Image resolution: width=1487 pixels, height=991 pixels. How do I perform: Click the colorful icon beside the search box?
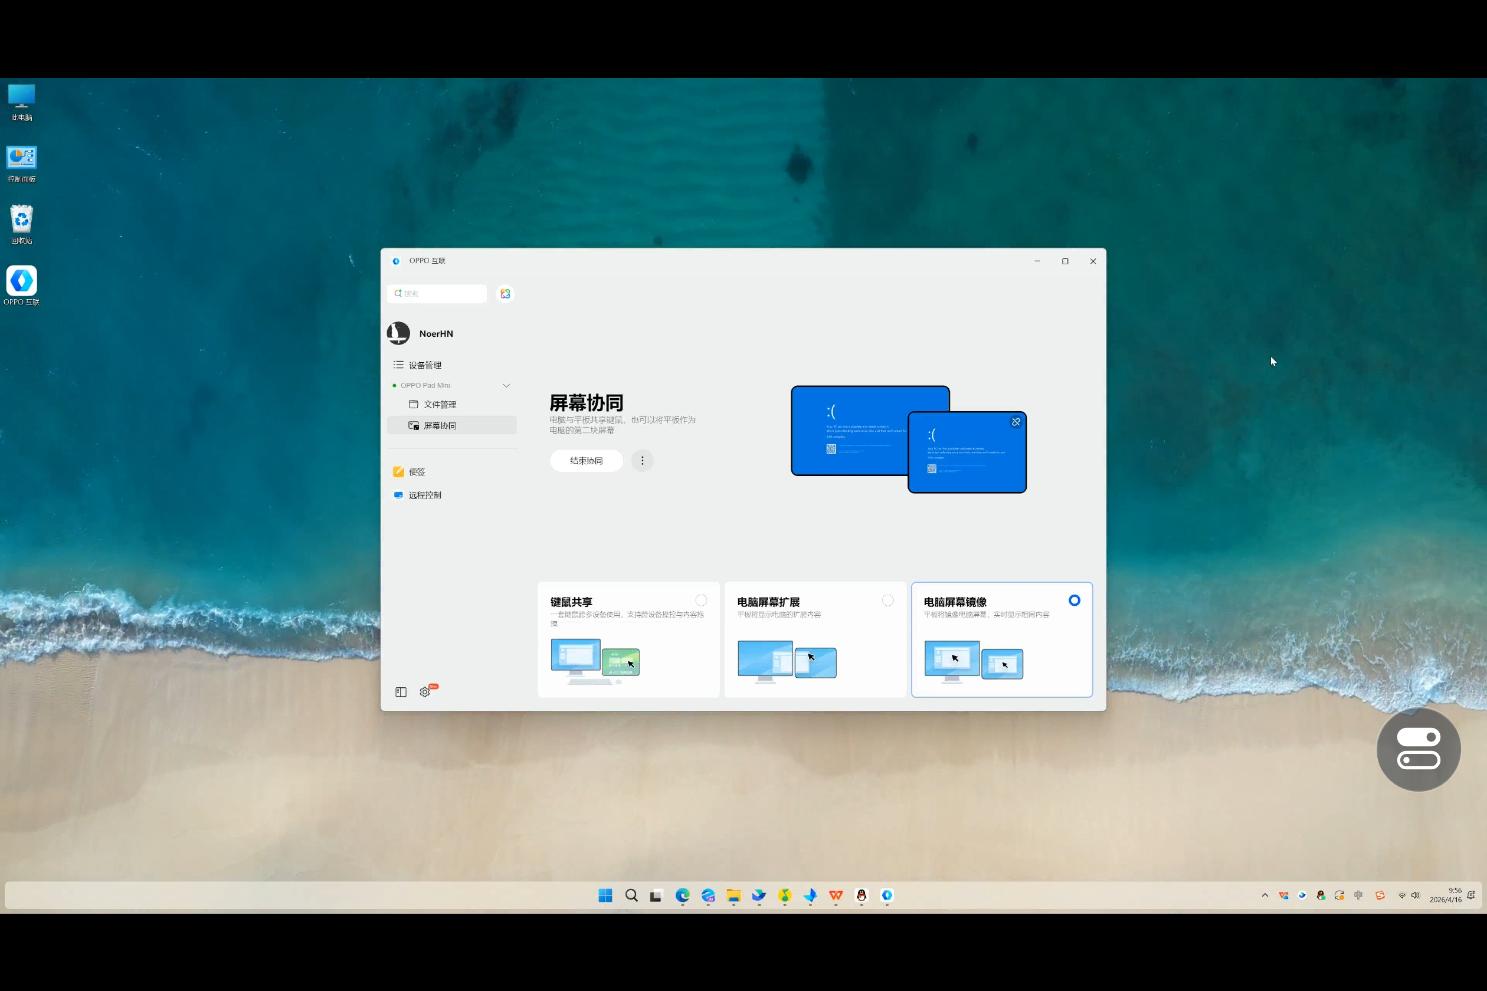point(506,293)
